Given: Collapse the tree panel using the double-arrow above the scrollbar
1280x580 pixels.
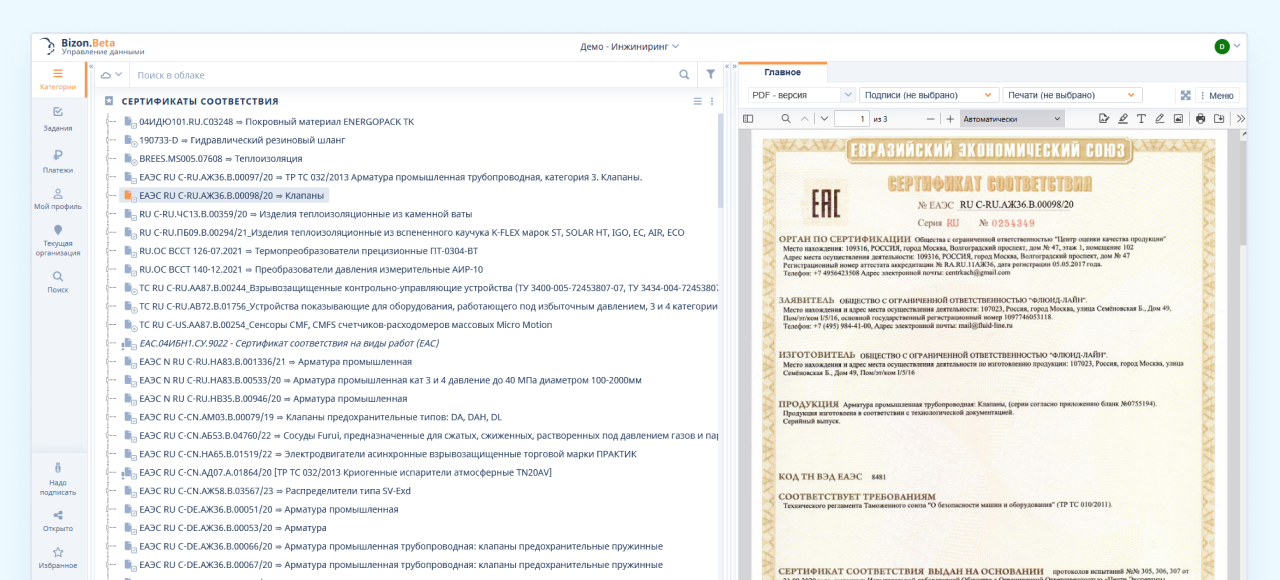Looking at the screenshot, I should 726,67.
